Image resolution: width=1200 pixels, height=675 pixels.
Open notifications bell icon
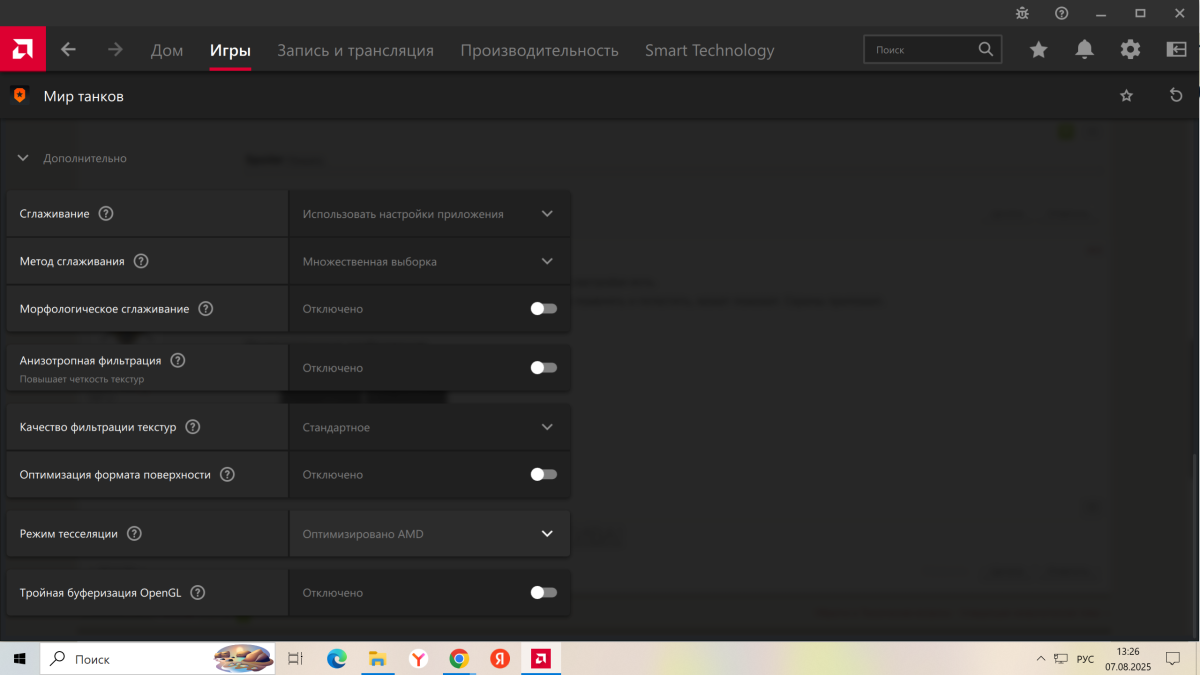pyautogui.click(x=1084, y=50)
